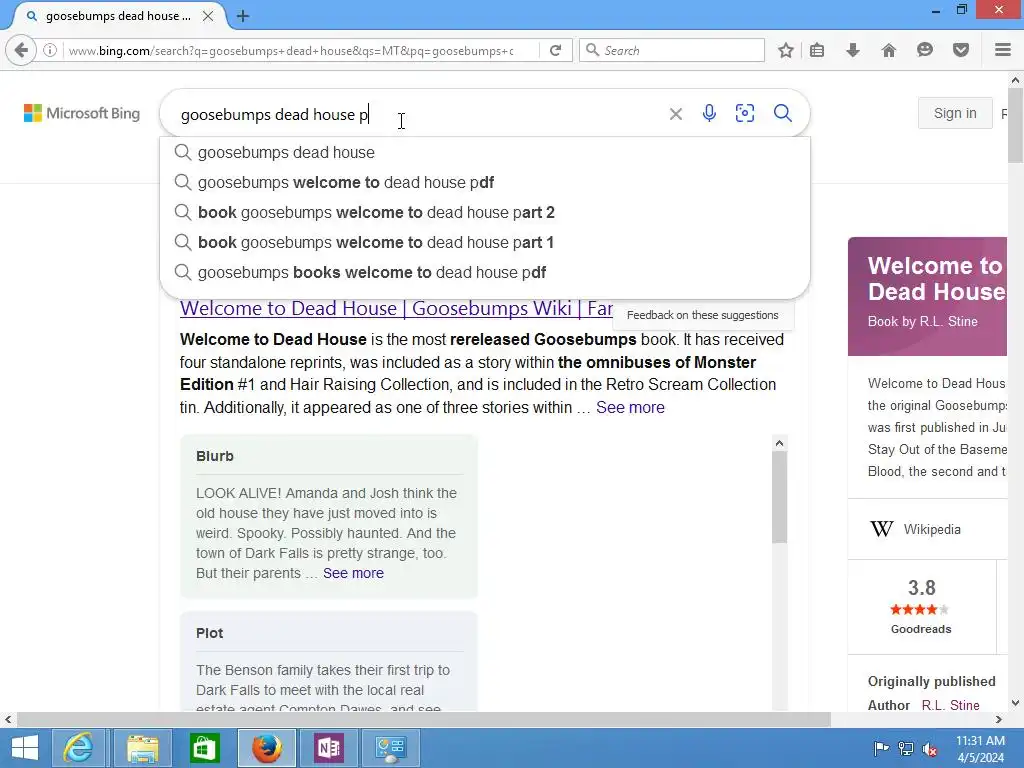
Task: Focus the Bing search input field
Action: coord(418,114)
